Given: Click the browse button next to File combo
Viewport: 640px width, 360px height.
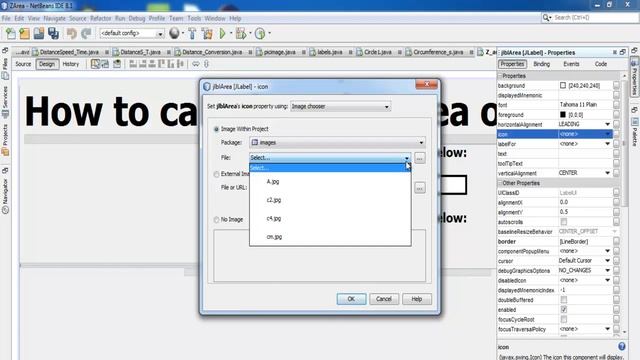Looking at the screenshot, I should [x=420, y=158].
